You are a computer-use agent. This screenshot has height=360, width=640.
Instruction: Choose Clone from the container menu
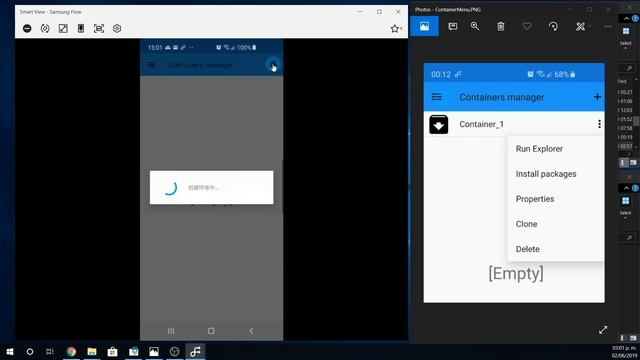527,224
